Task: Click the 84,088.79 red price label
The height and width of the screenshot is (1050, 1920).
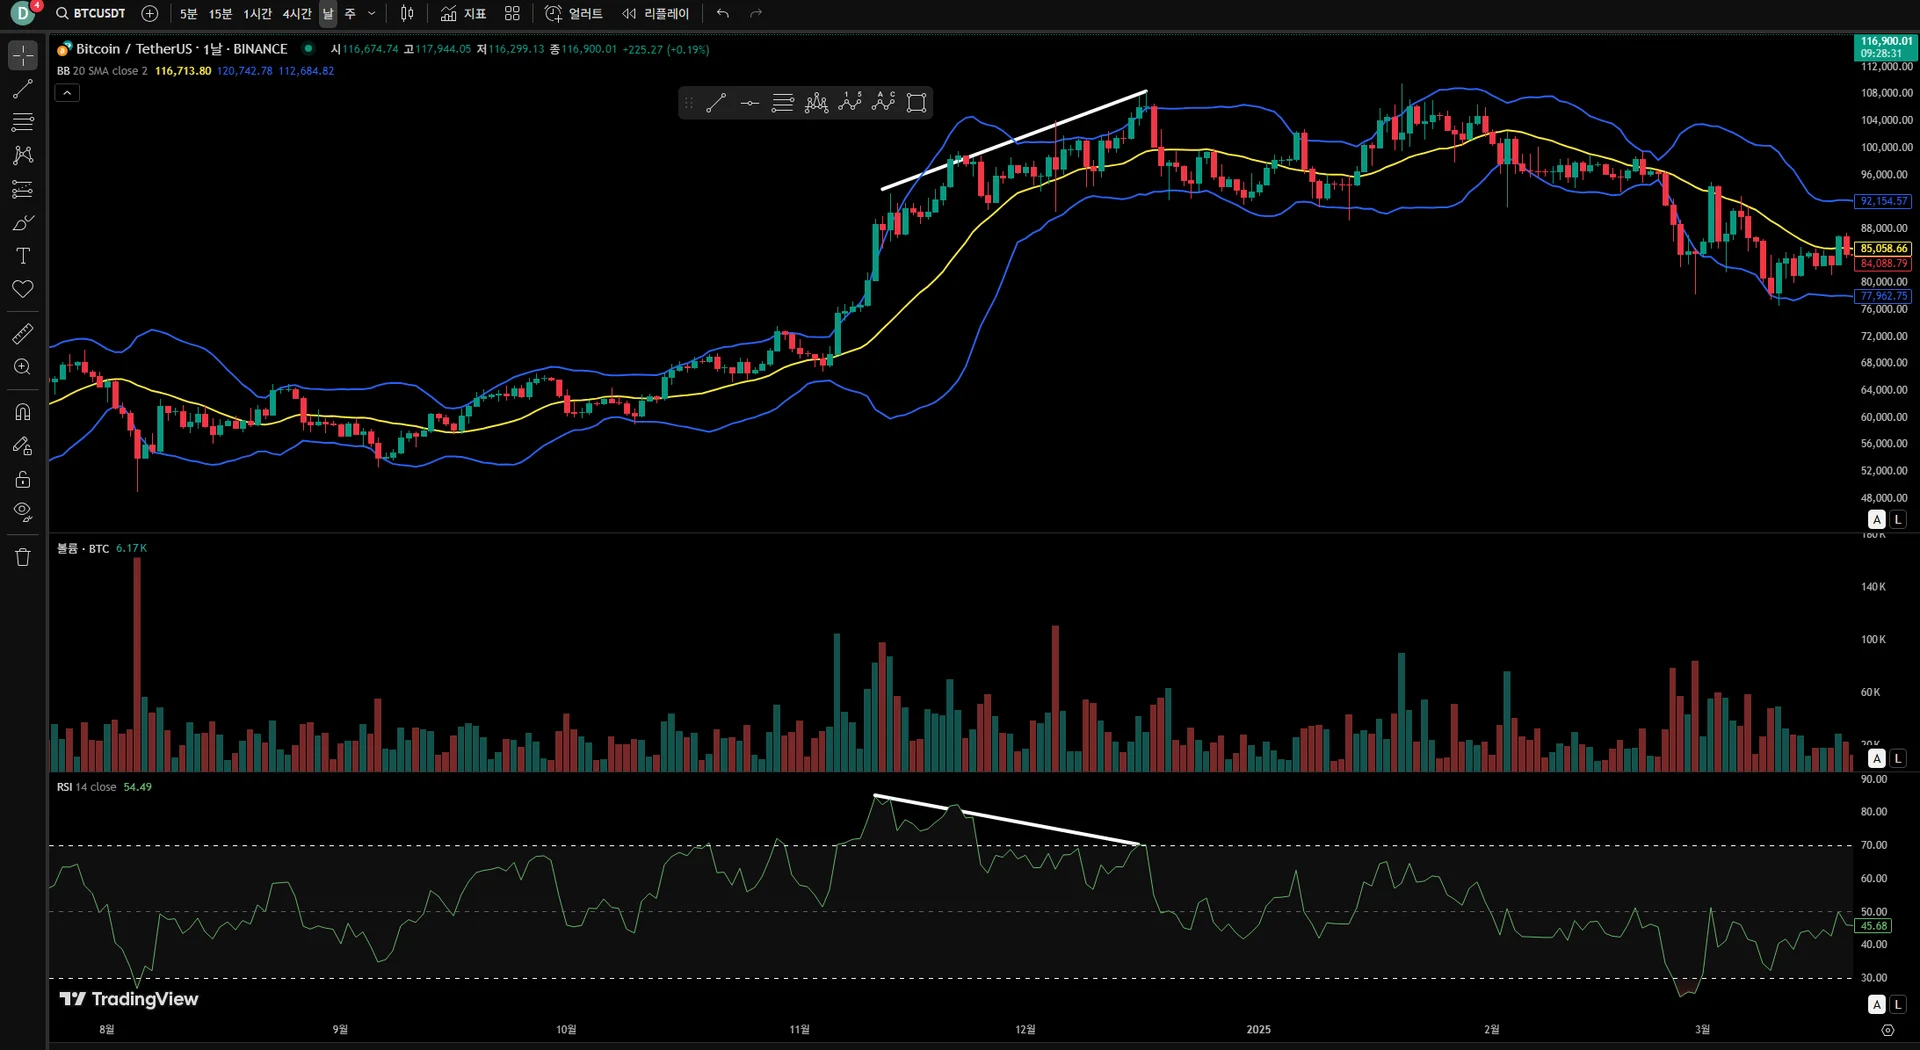Action: pos(1884,264)
